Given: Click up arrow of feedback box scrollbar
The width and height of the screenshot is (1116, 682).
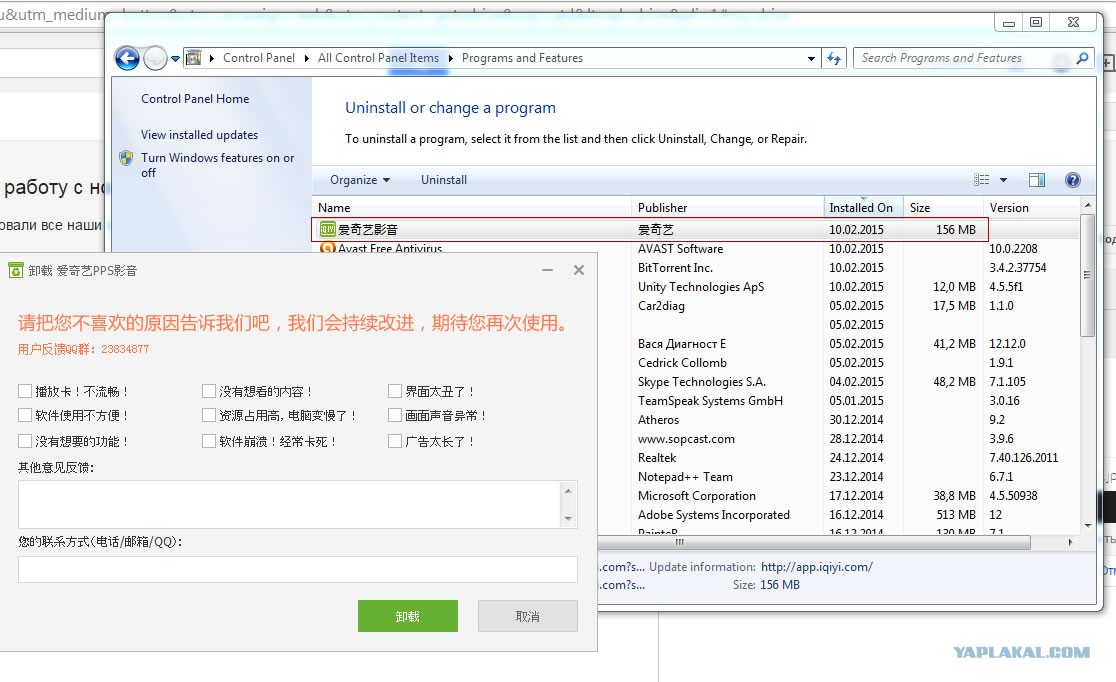Looking at the screenshot, I should coord(568,490).
